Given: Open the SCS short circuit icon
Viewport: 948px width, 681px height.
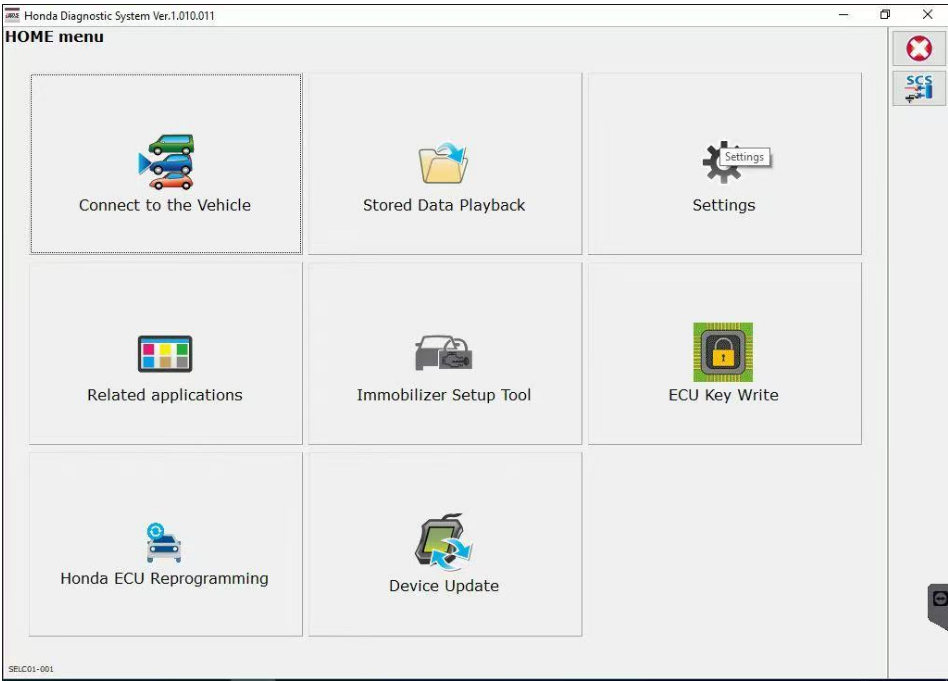Looking at the screenshot, I should 919,88.
